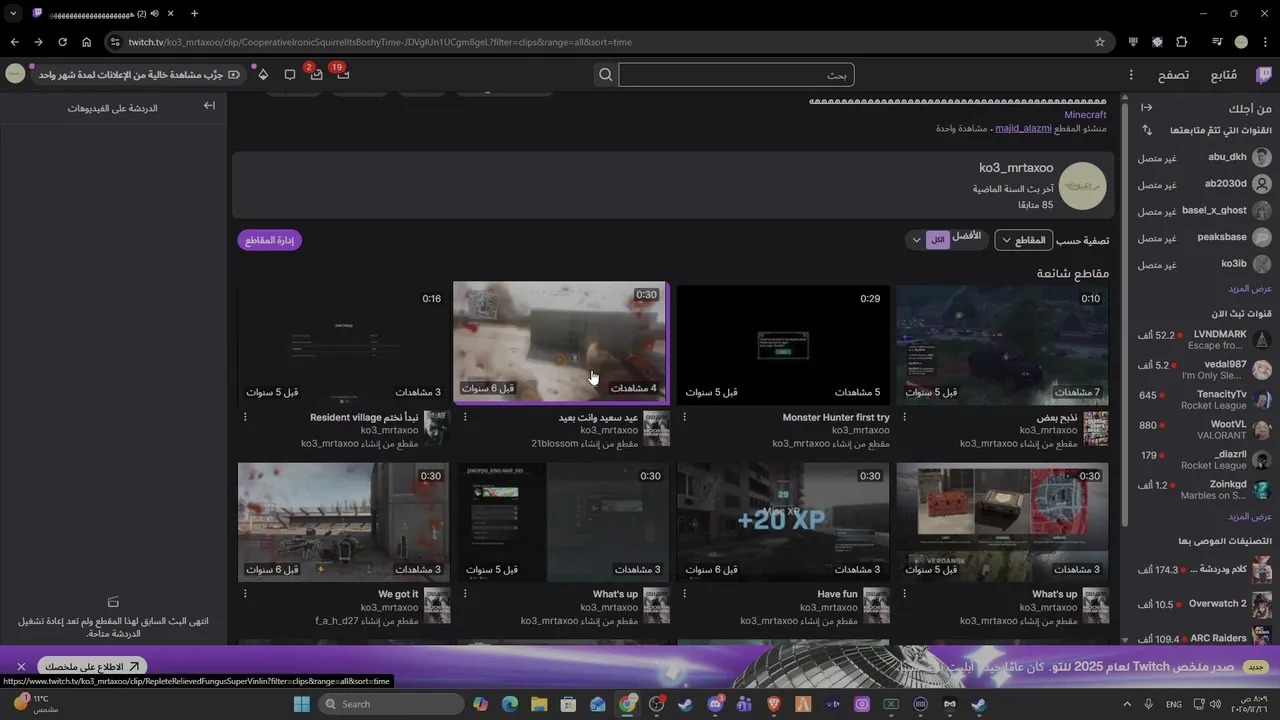The image size is (1280, 720).
Task: Sort followed channels with the arrows icon
Action: coord(1147,131)
